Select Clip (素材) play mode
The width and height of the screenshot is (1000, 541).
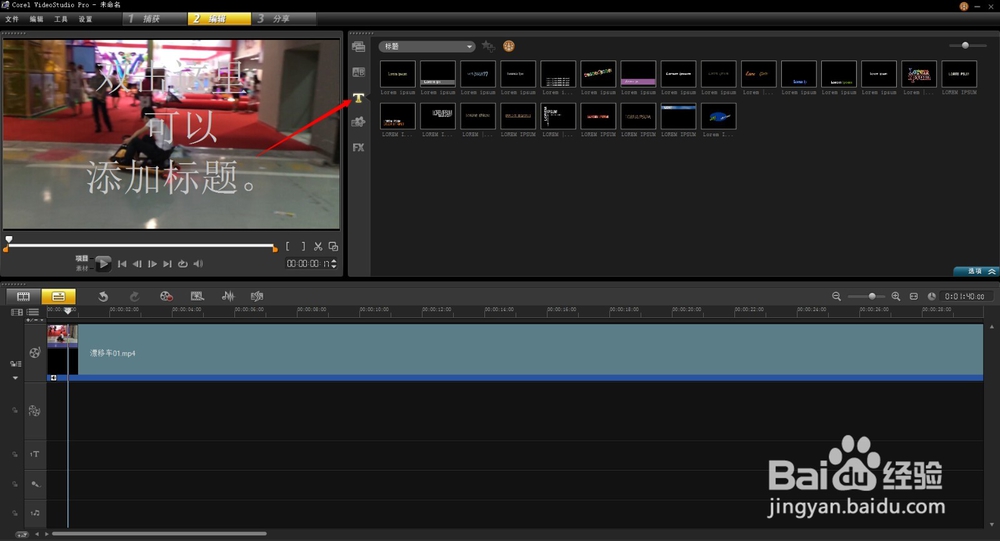(x=82, y=268)
